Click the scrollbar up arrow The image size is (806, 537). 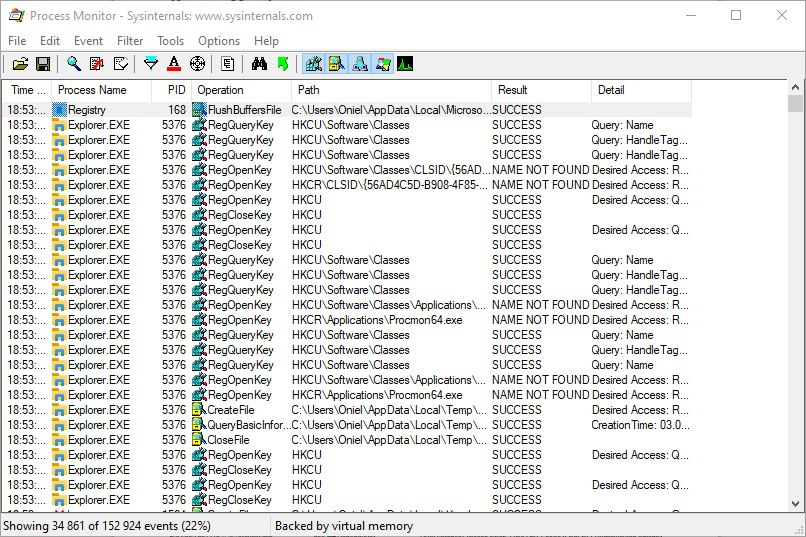pos(795,87)
